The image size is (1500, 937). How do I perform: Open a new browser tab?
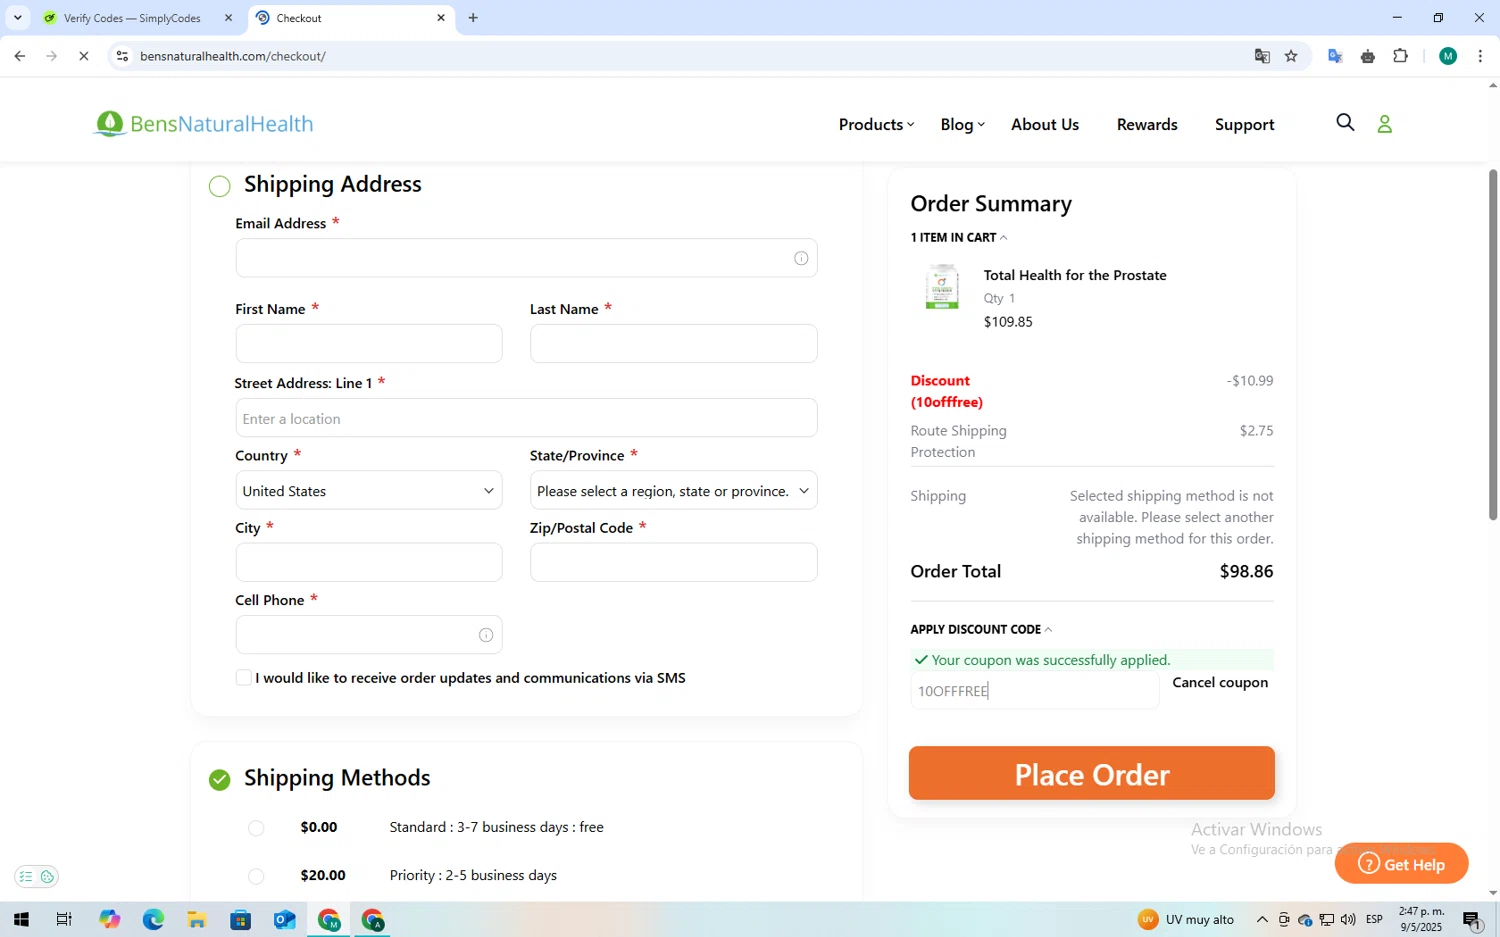[473, 18]
